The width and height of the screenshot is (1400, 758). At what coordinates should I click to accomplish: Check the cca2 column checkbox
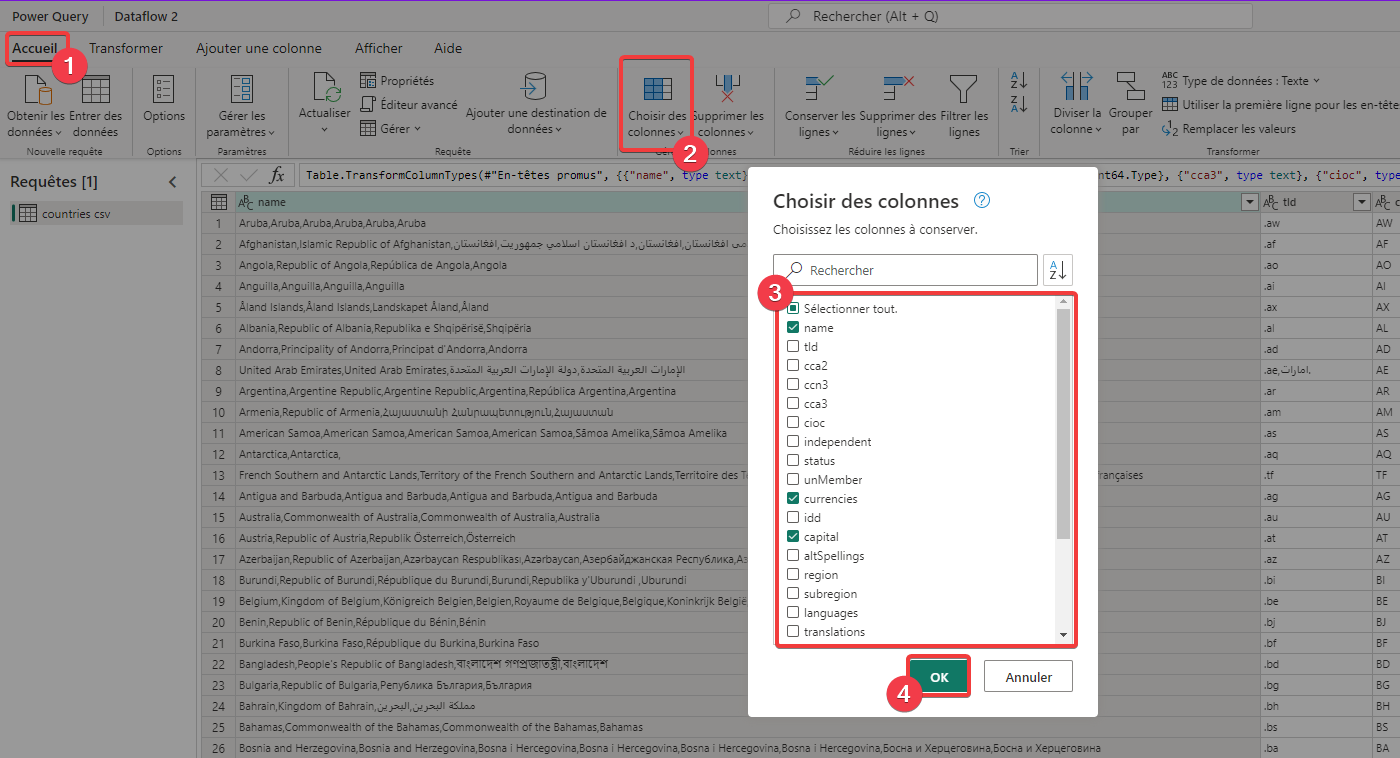coord(793,366)
